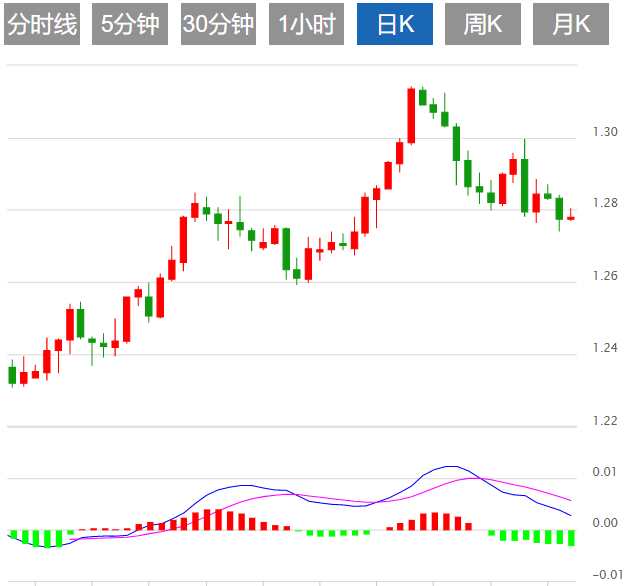Screen dimensions: 639x586
Task: Select the 月K monthly chart tab
Action: (571, 25)
